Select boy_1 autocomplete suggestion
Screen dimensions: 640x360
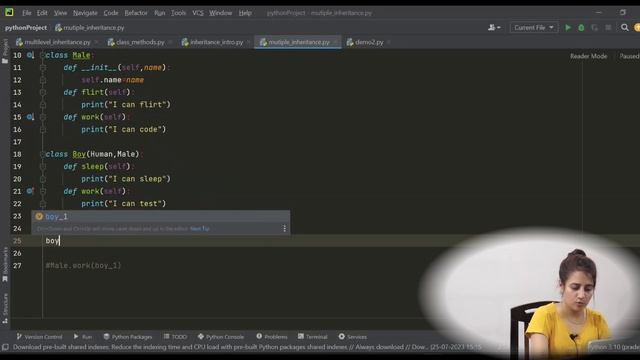coord(161,216)
